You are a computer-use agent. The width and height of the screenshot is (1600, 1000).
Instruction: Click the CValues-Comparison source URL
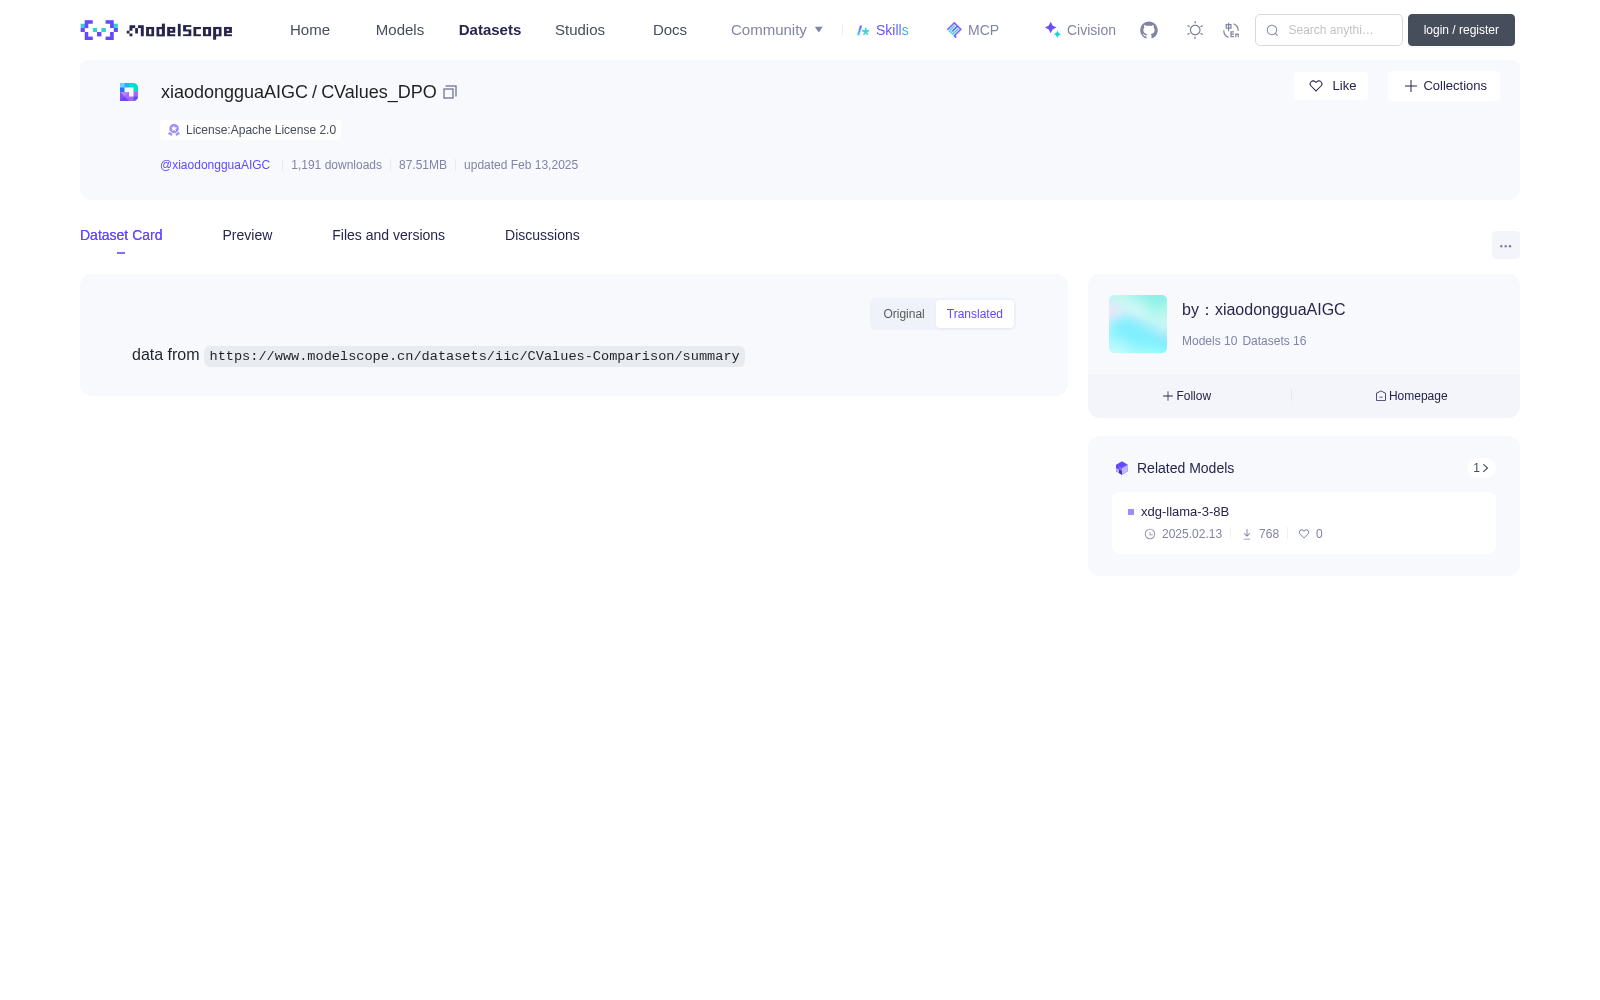(474, 356)
